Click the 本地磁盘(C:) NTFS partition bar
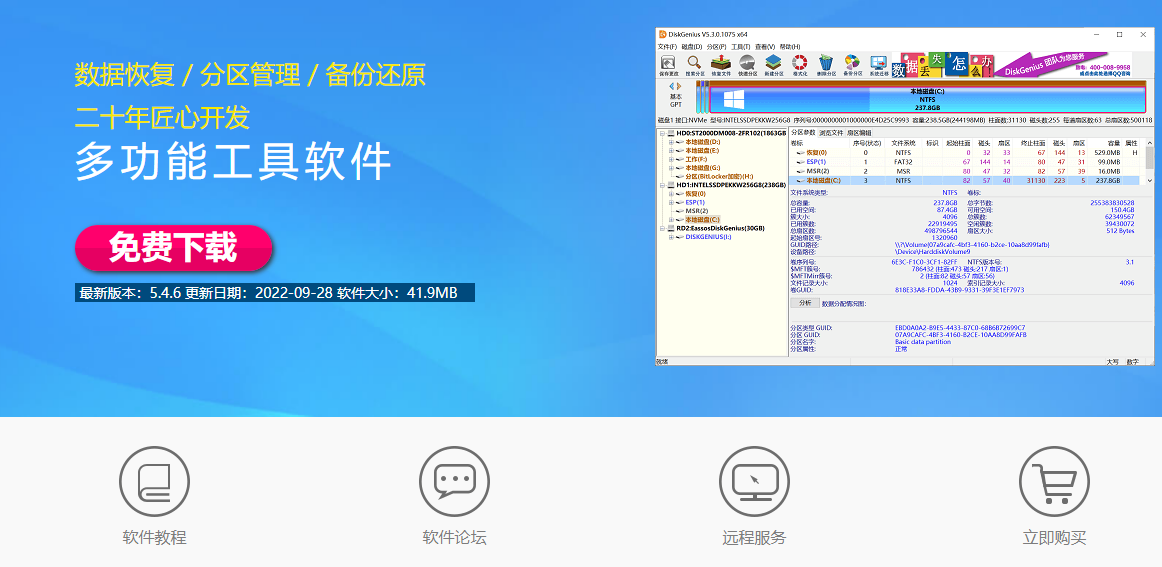The height and width of the screenshot is (567, 1162). click(924, 98)
